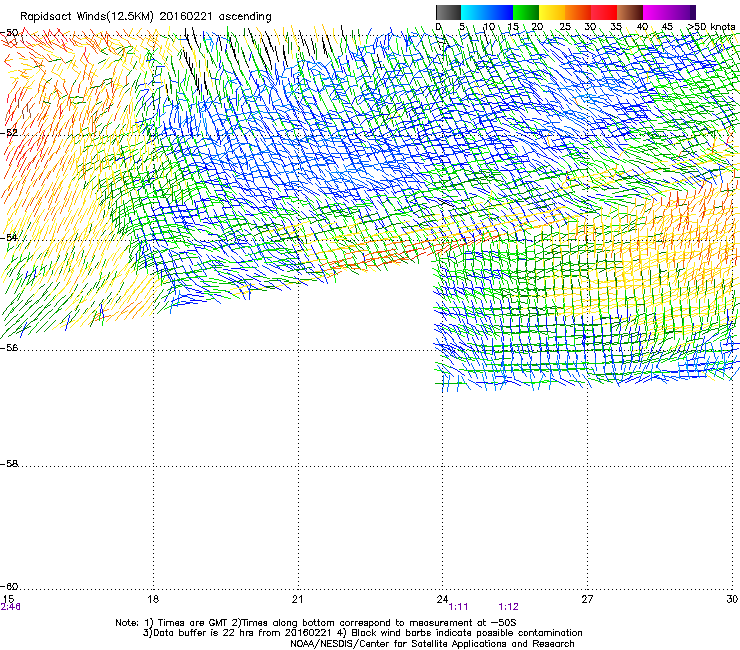Click the 27 longitude axis label
This screenshot has width=740, height=650.
(x=587, y=599)
